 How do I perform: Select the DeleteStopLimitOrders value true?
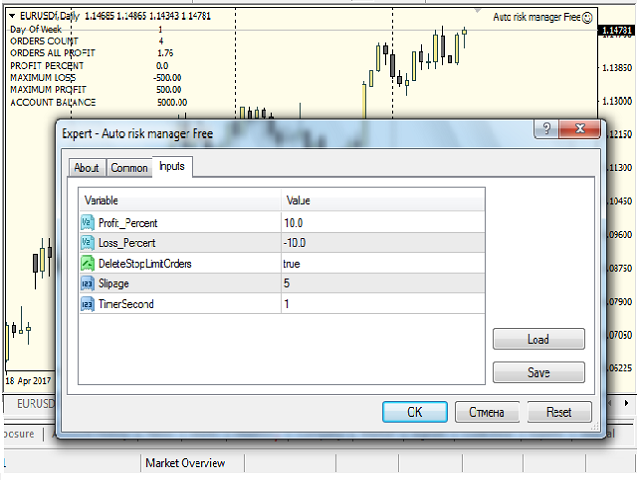pyautogui.click(x=380, y=263)
